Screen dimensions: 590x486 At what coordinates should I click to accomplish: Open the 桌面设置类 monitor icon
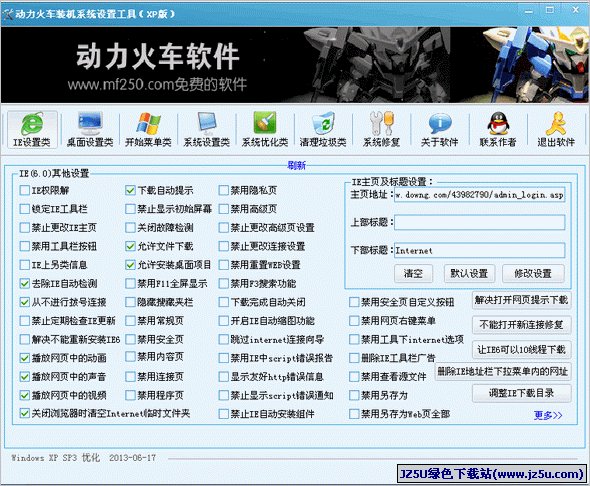[90, 129]
